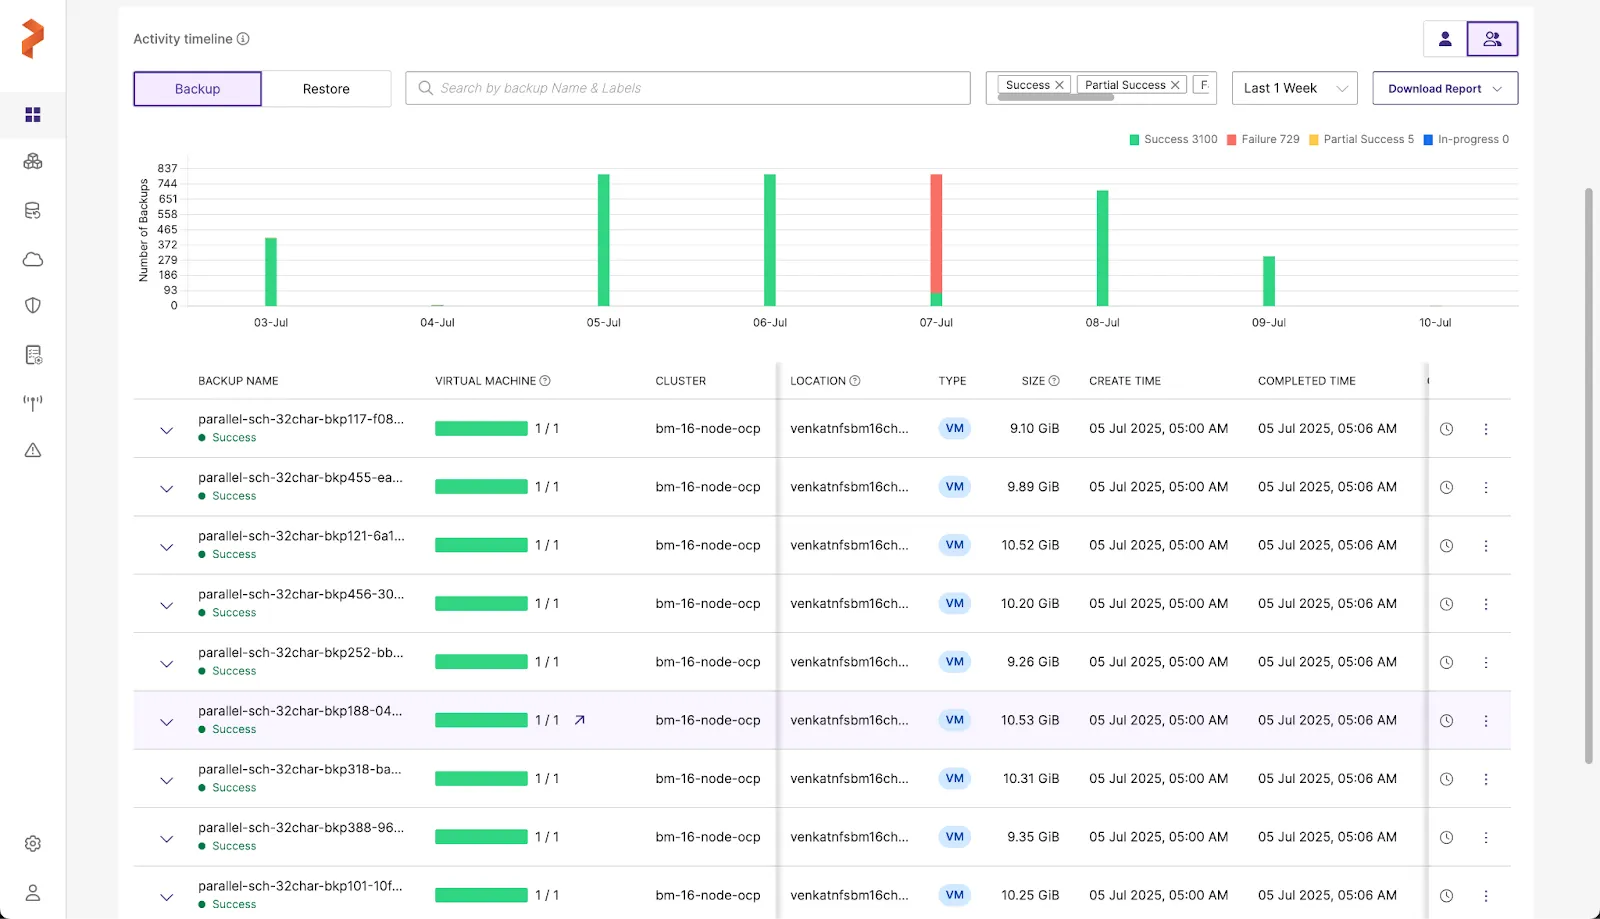The image size is (1600, 919).
Task: Click the search by backup name field
Action: [690, 88]
